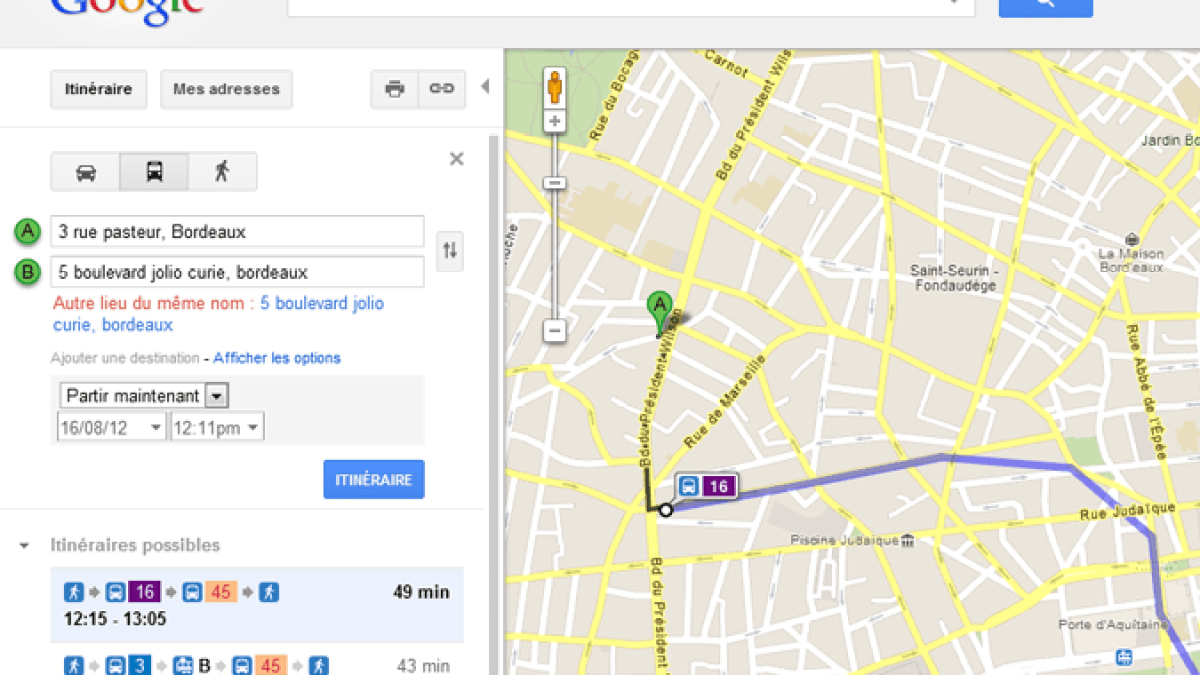Click the Street View pegman
Viewport: 1200px width, 675px height.
555,88
